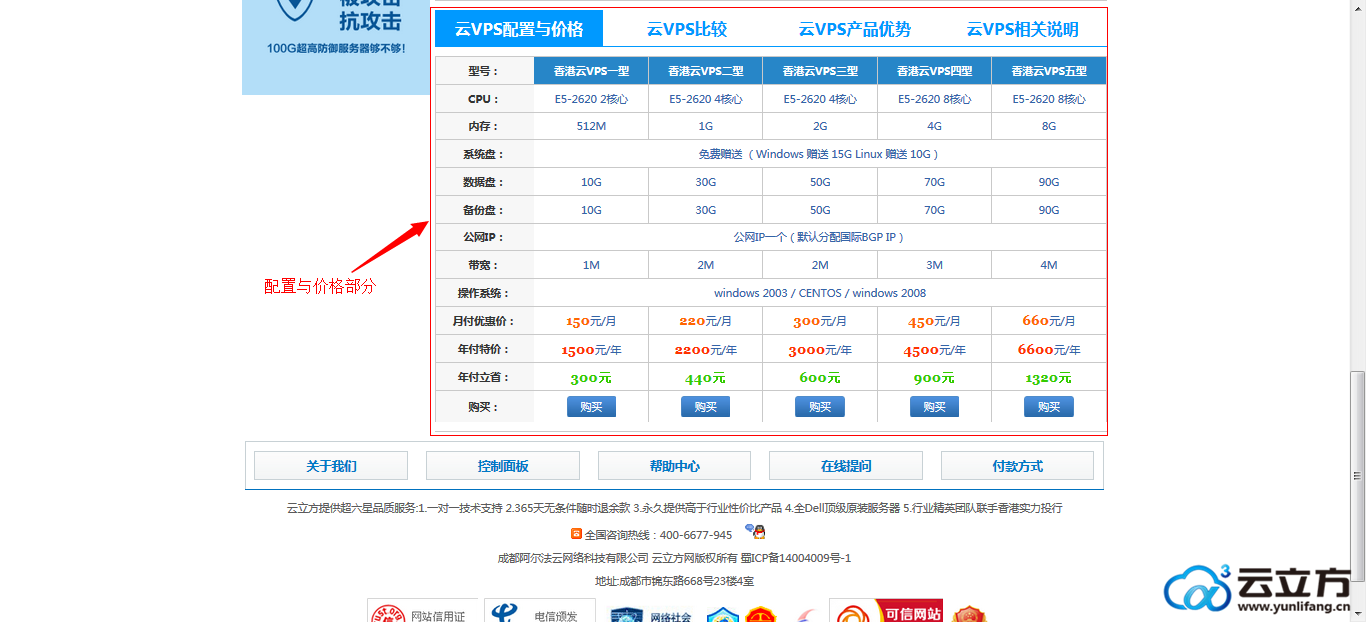Click the 蜀ICP备14004009号-1 record number
The image size is (1366, 622).
click(796, 558)
